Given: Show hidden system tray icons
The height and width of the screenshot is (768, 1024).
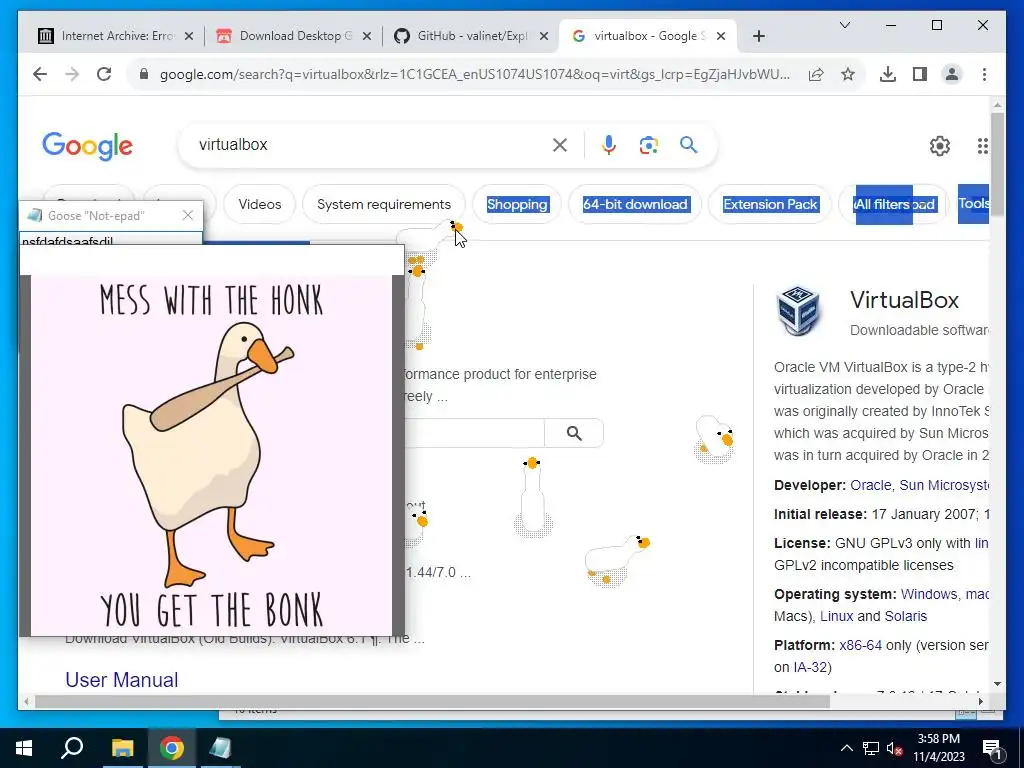Looking at the screenshot, I should 846,748.
